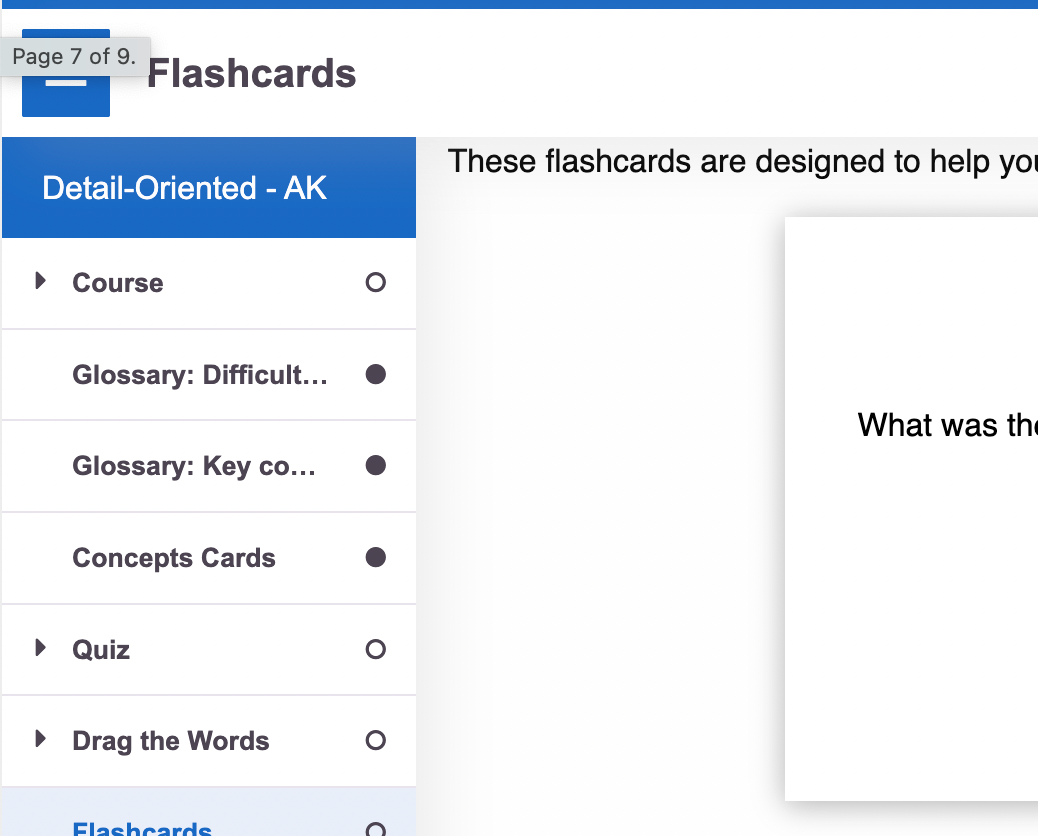The width and height of the screenshot is (1038, 836).
Task: Click the blue course menu icon
Action: pyautogui.click(x=66, y=73)
